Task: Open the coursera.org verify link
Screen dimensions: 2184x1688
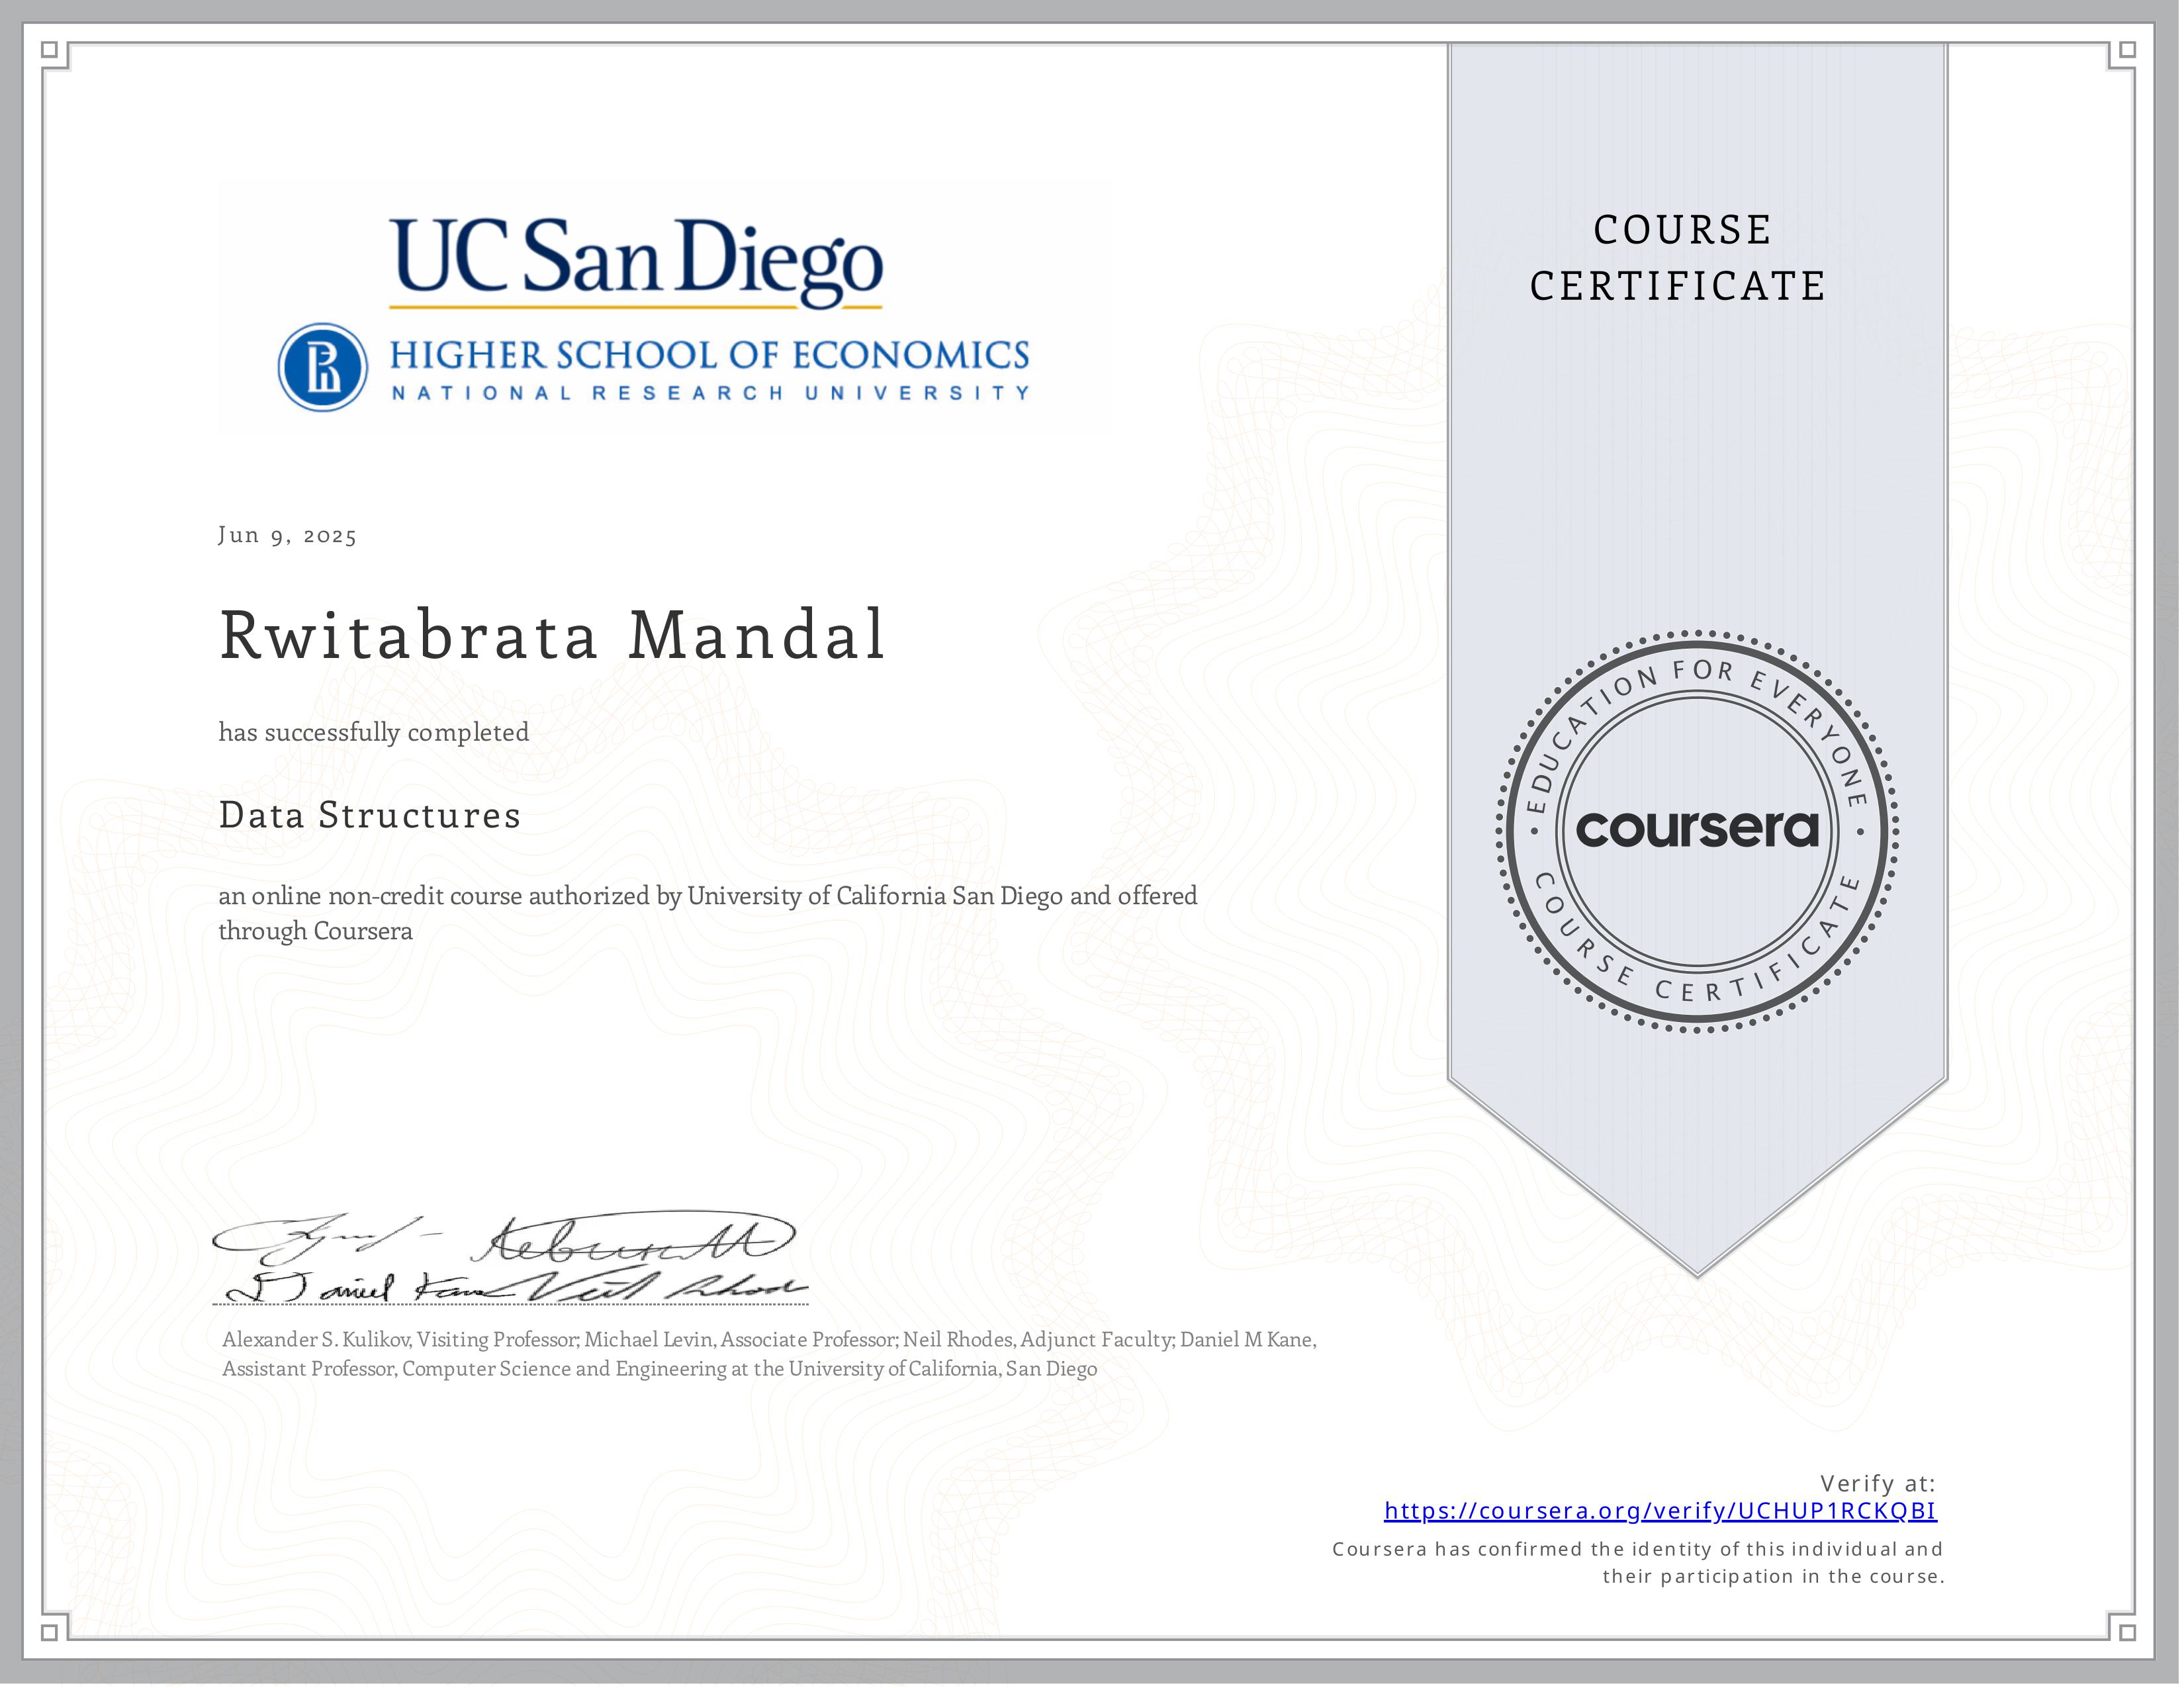Action: click(1660, 1511)
